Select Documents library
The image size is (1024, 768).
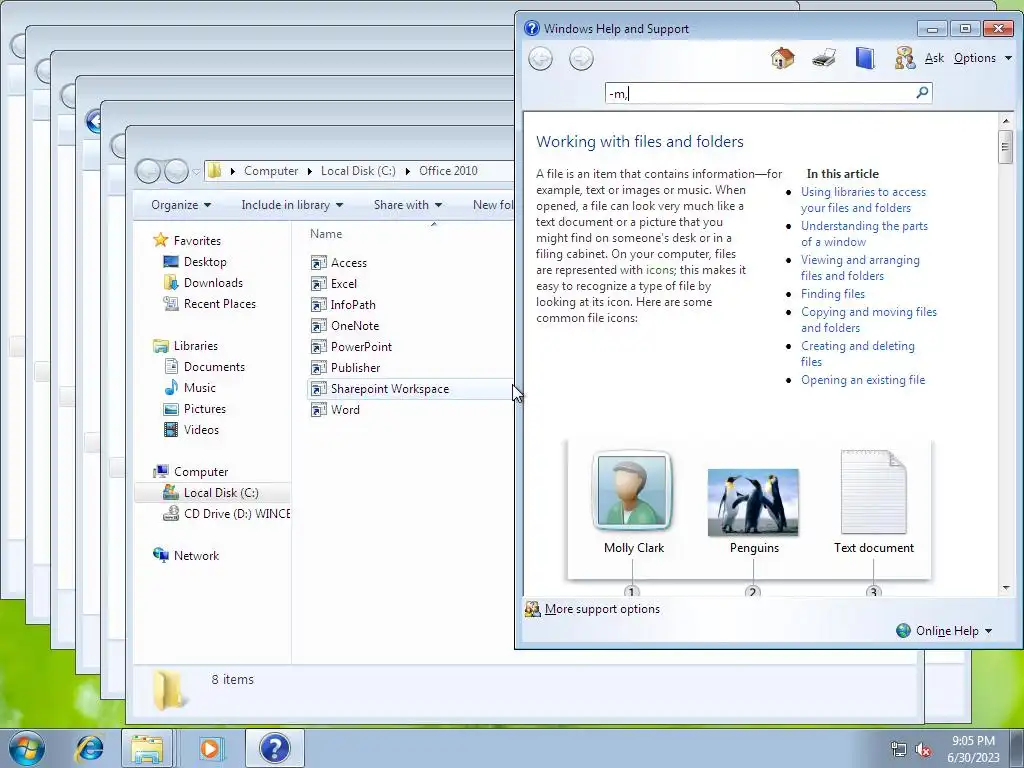[214, 367]
